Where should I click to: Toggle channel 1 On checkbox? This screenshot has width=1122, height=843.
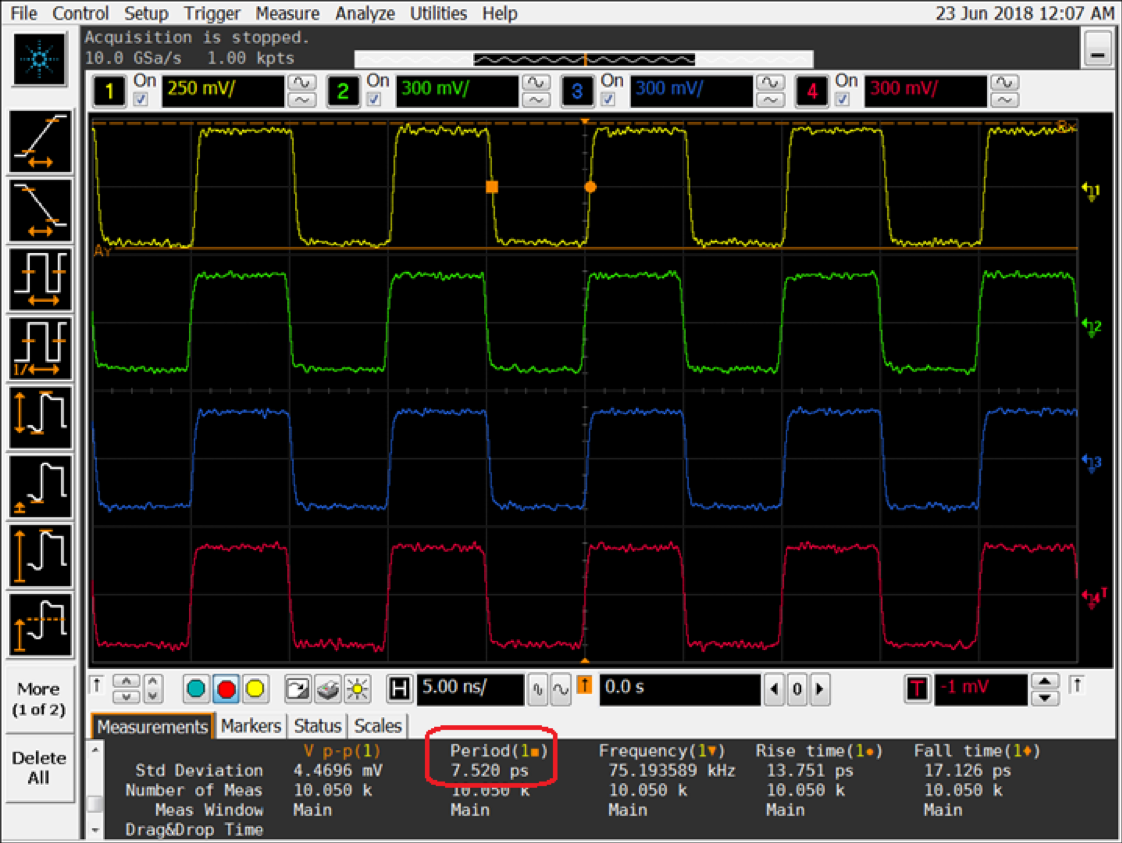coord(141,99)
